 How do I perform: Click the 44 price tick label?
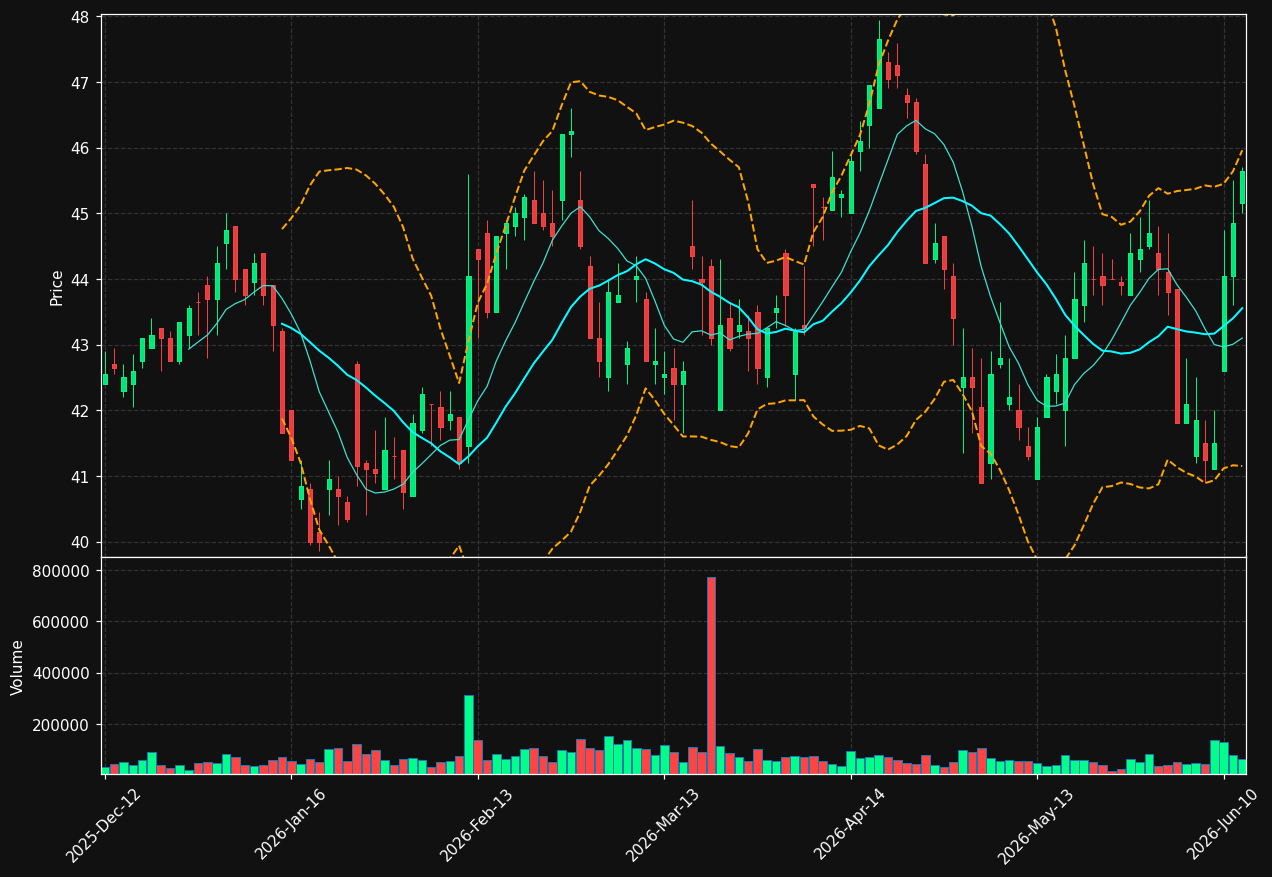[x=80, y=280]
